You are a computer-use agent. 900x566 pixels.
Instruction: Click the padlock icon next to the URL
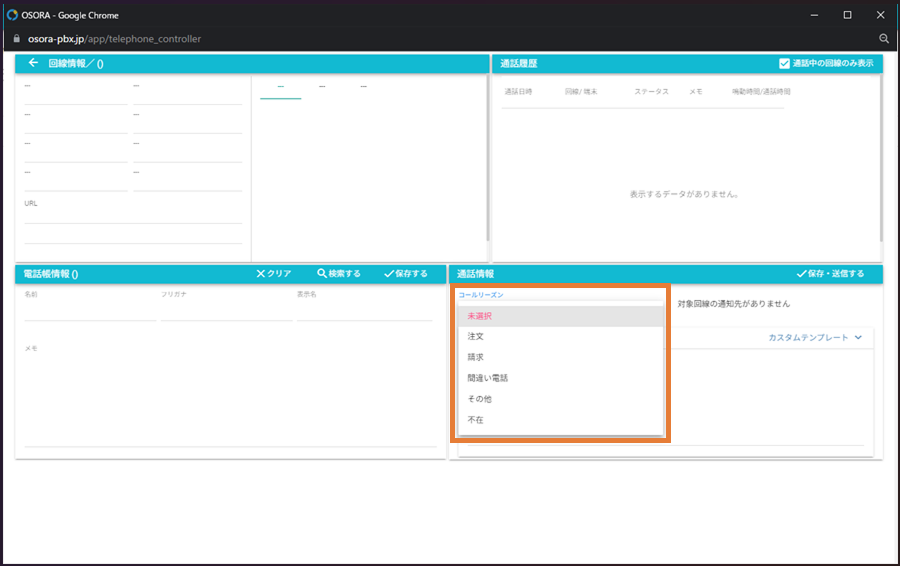coord(16,38)
